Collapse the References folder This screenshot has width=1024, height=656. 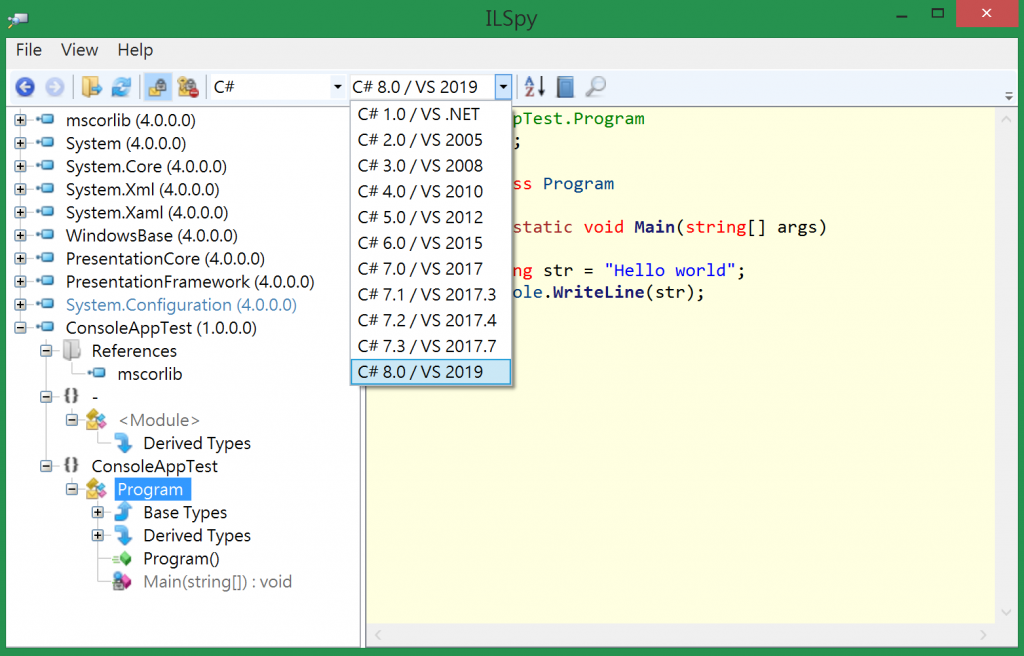(46, 351)
